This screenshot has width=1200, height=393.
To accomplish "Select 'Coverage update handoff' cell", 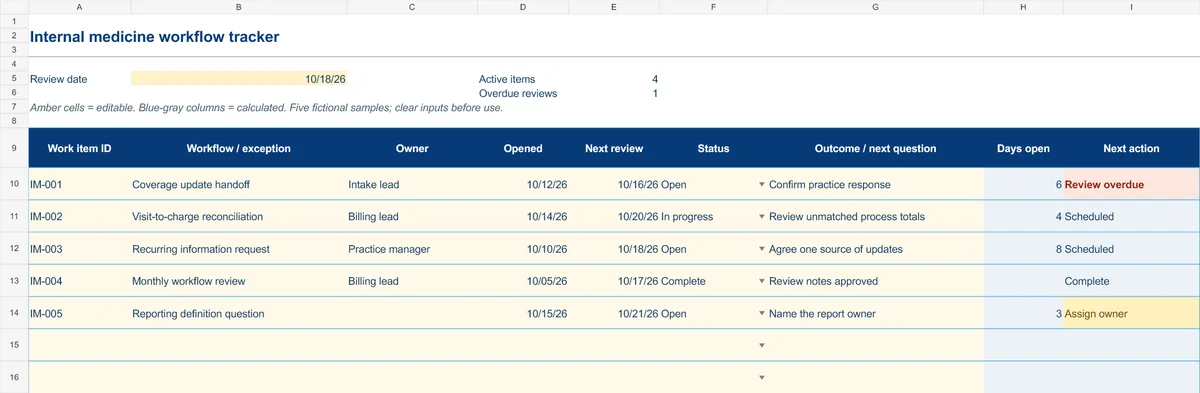I will click(238, 185).
